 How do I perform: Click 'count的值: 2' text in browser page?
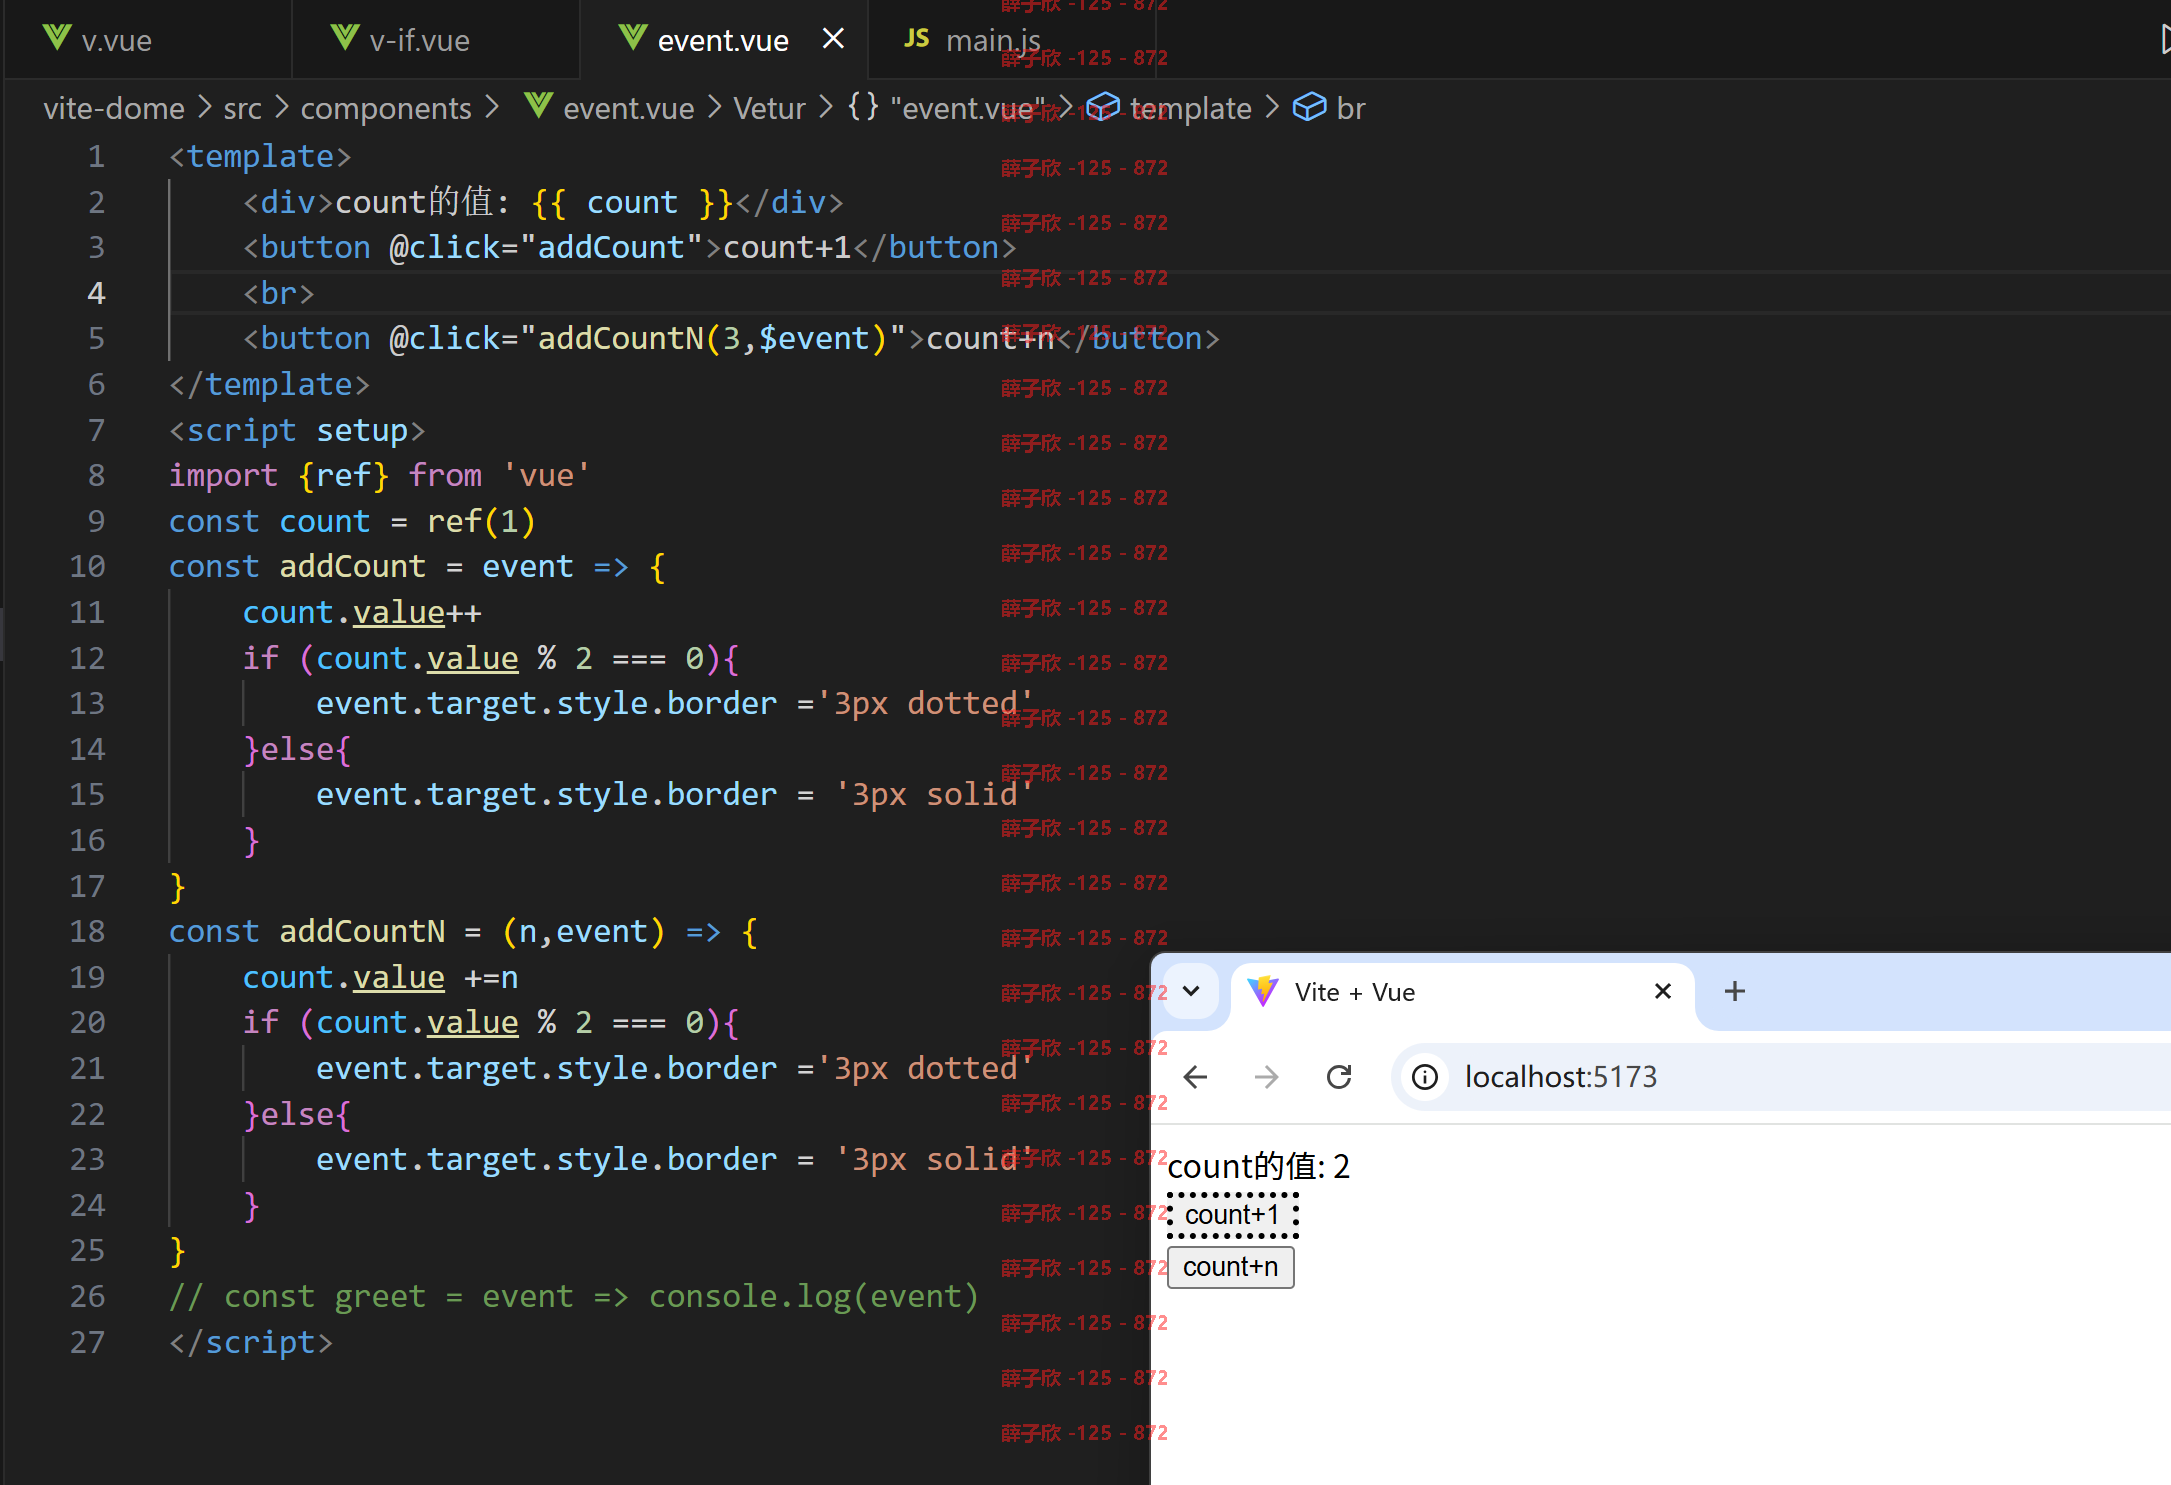[x=1259, y=1166]
